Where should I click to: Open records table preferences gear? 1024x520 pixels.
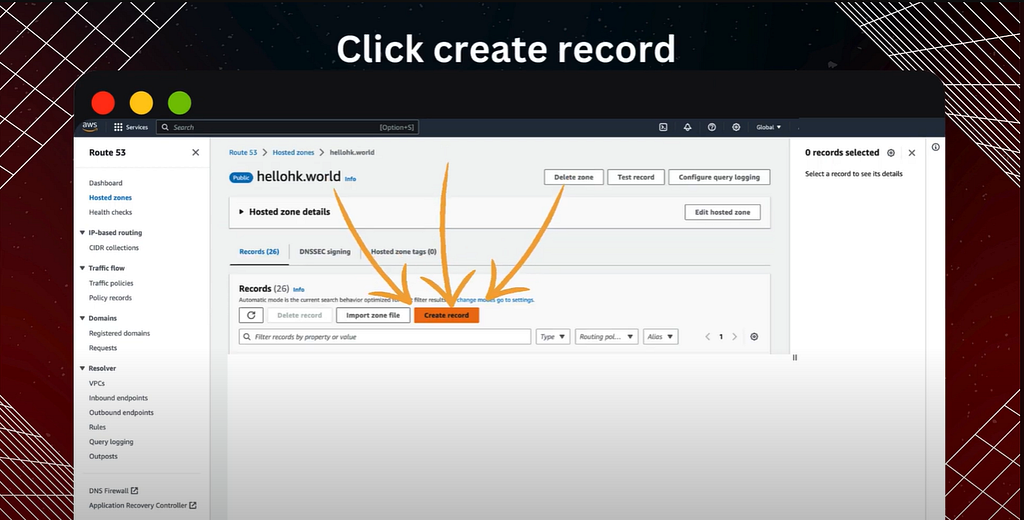tap(754, 336)
